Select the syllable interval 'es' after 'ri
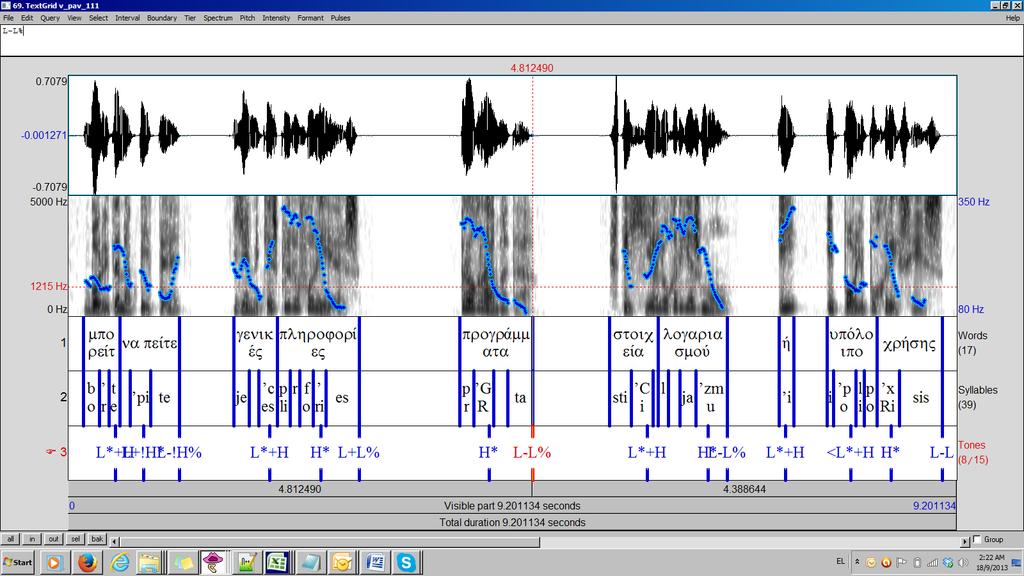The image size is (1024, 576). click(x=342, y=397)
